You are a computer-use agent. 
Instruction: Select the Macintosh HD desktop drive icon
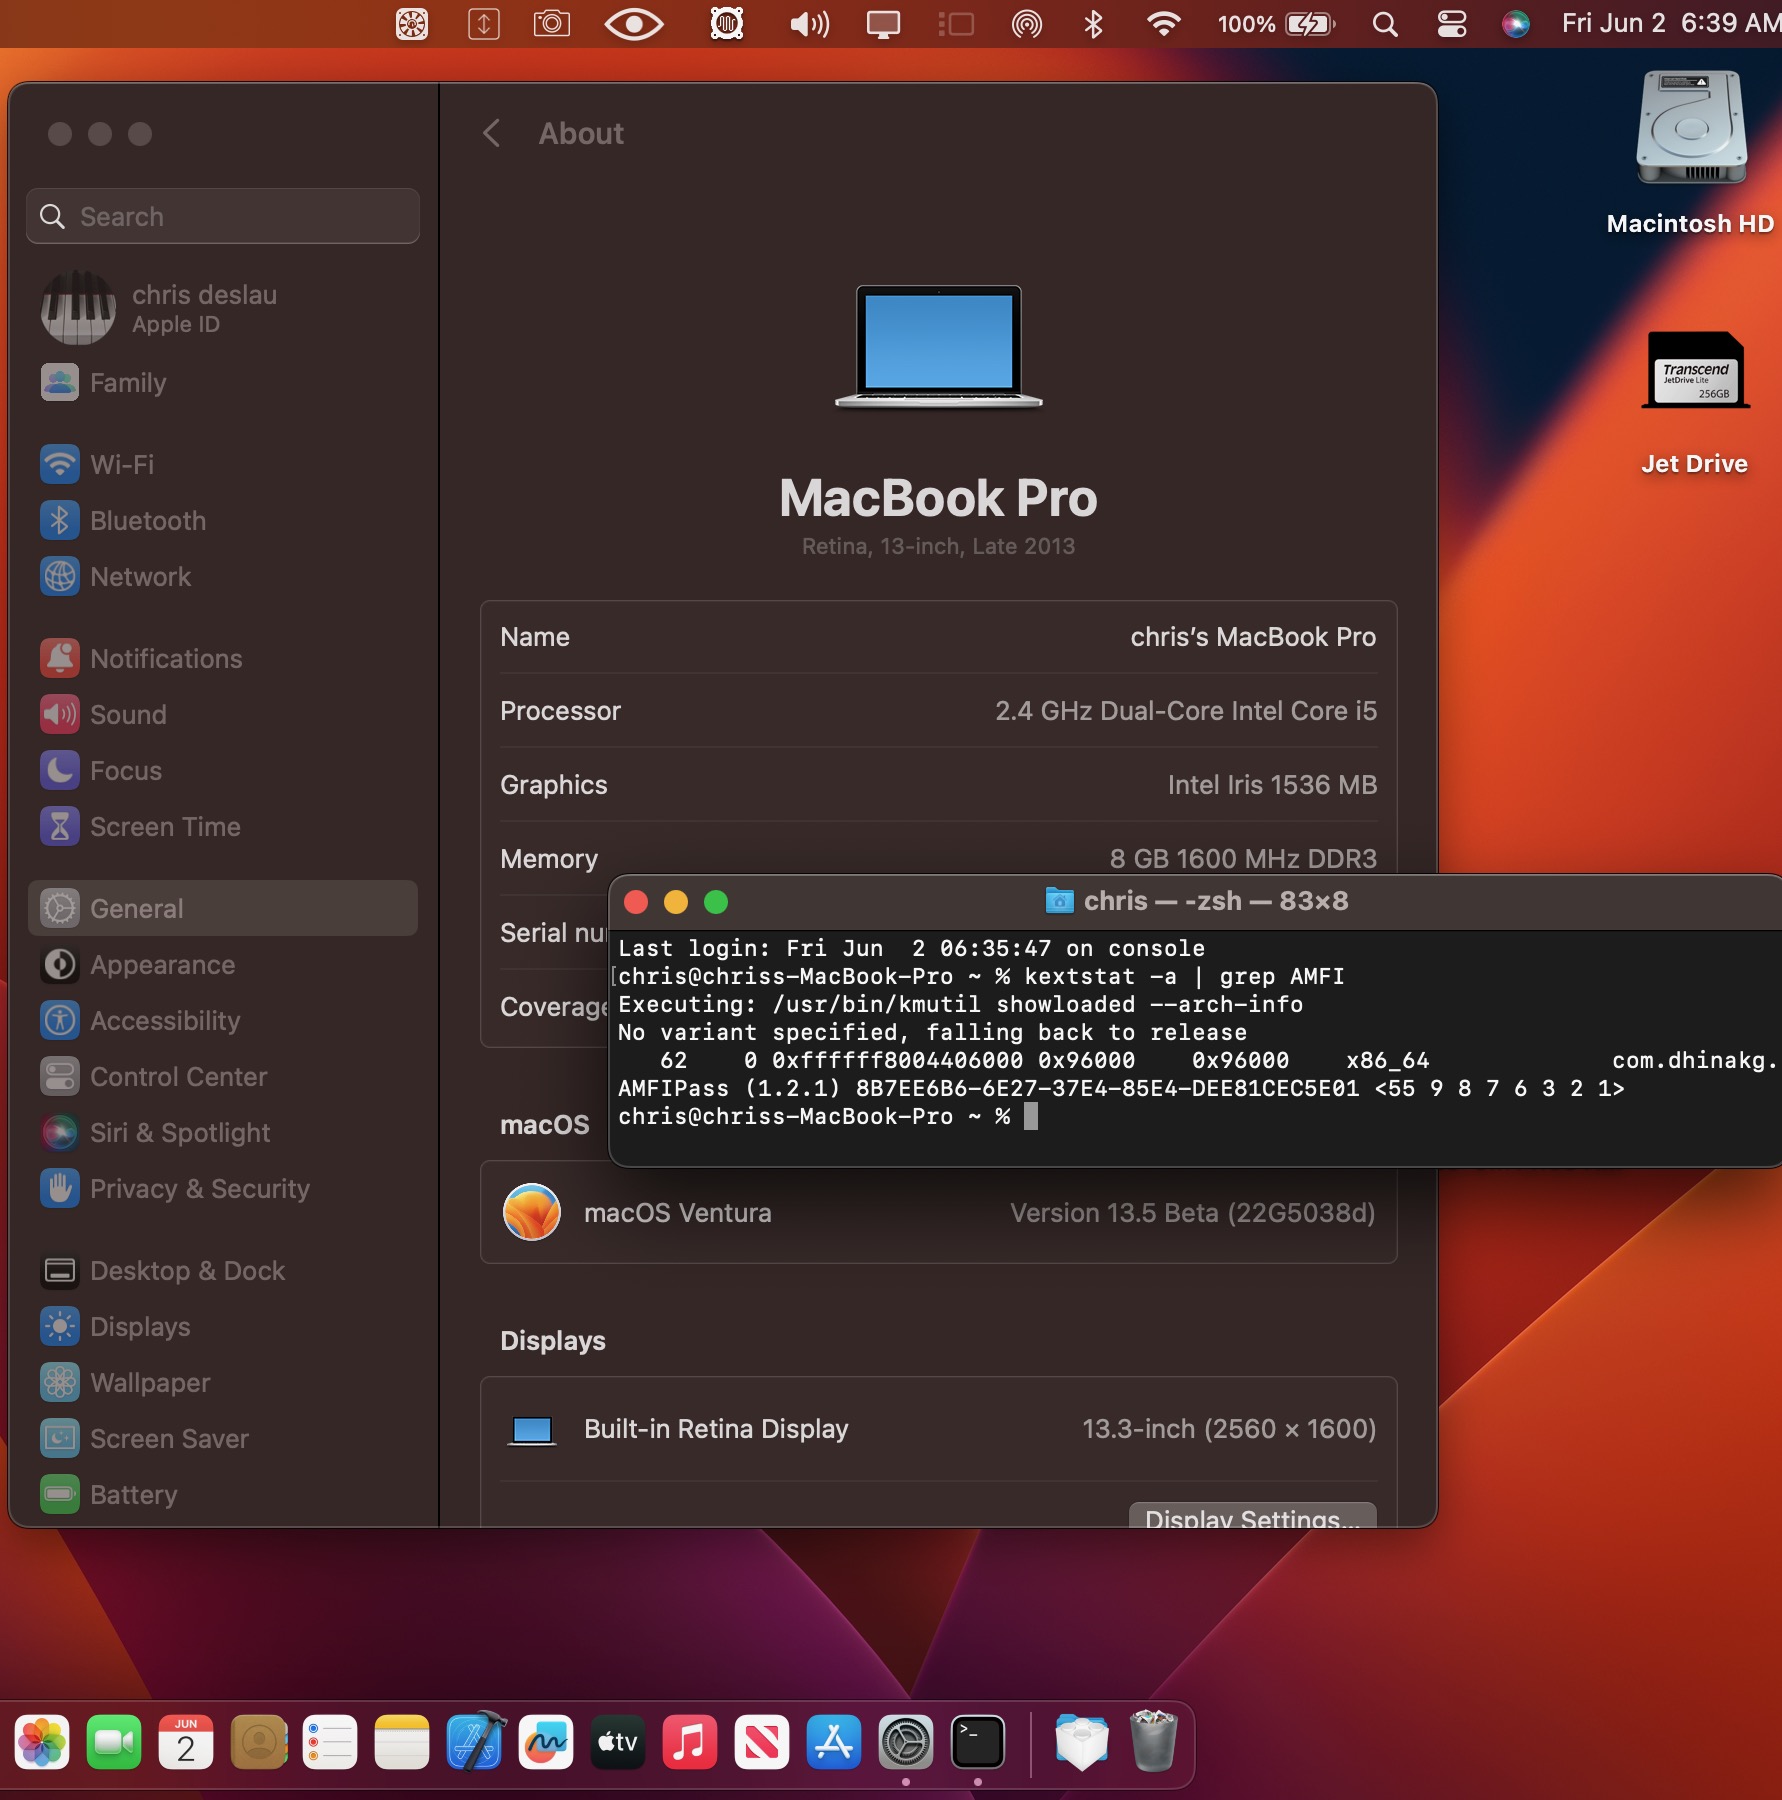click(1691, 127)
